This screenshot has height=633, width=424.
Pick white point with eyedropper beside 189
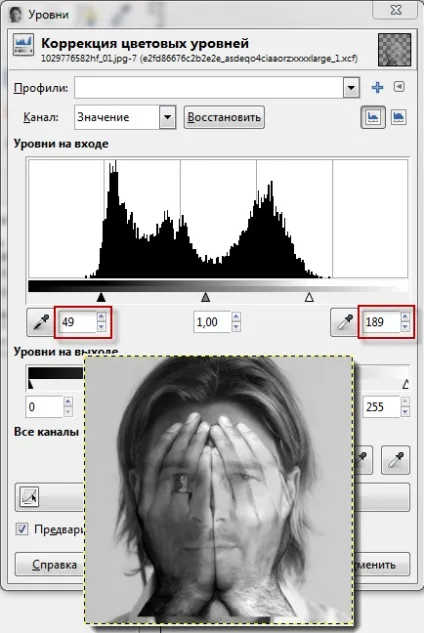click(344, 322)
